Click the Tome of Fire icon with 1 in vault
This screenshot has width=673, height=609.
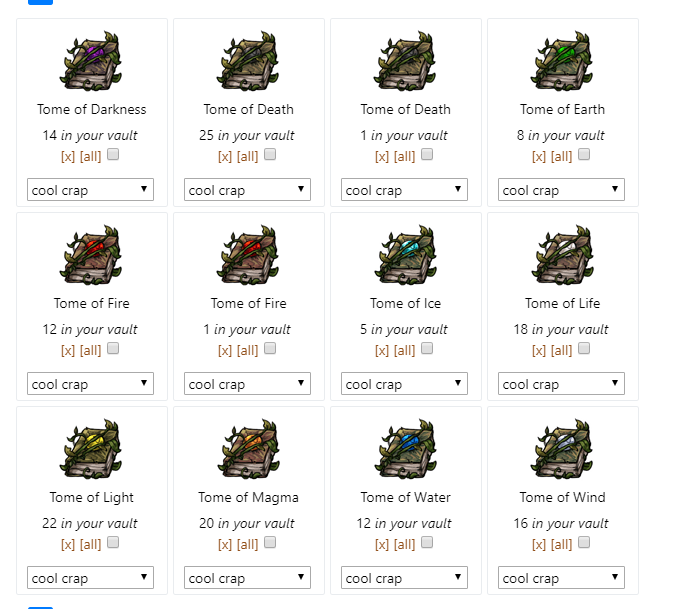[x=248, y=255]
